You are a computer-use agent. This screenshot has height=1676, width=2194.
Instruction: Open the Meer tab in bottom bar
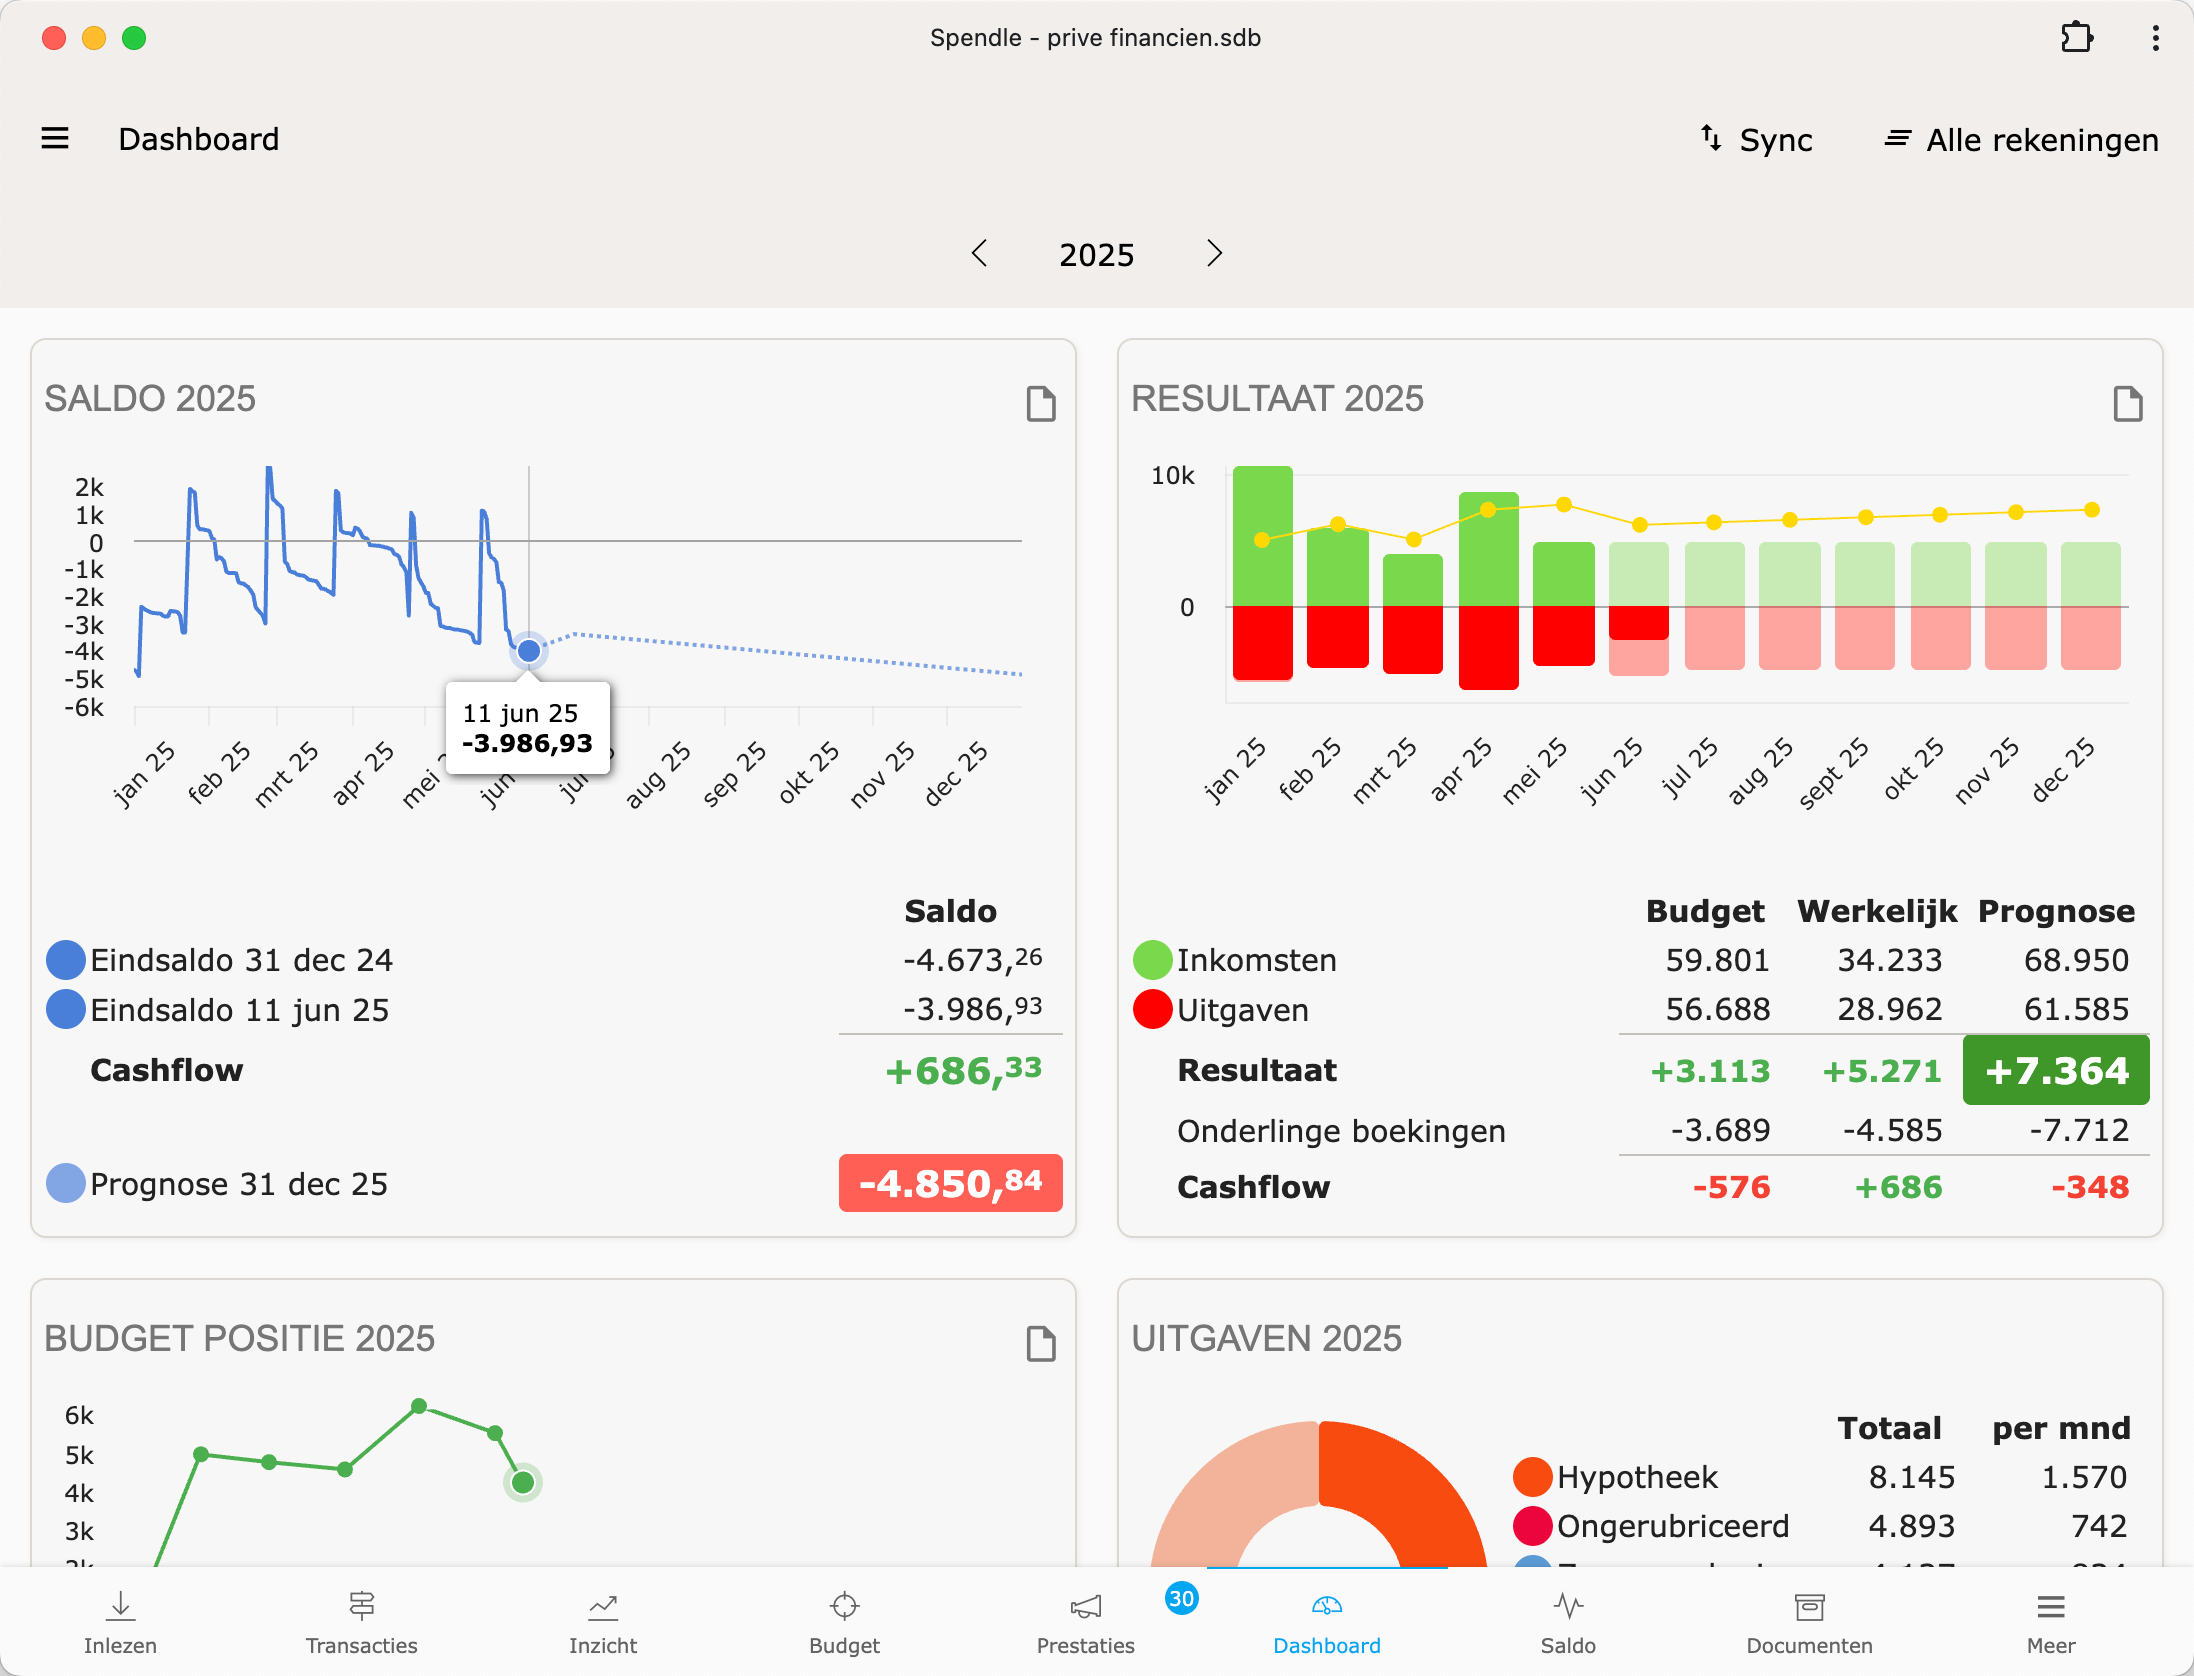(x=2050, y=1622)
